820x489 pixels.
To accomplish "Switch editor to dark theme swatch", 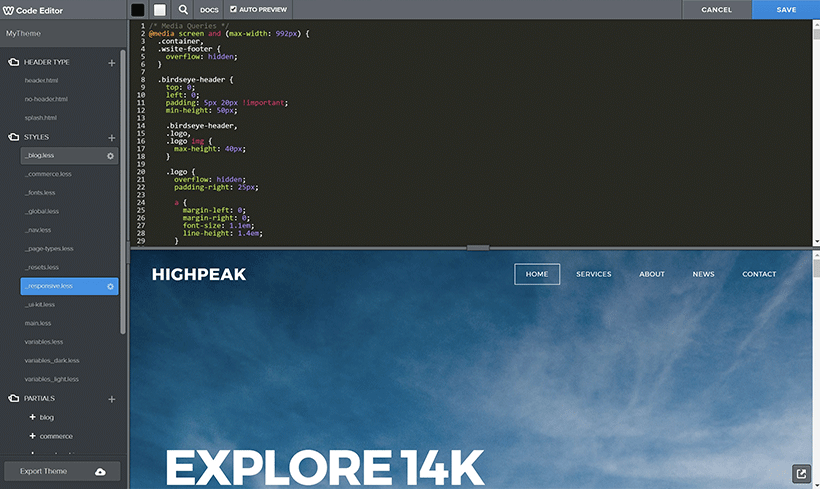I will 138,10.
